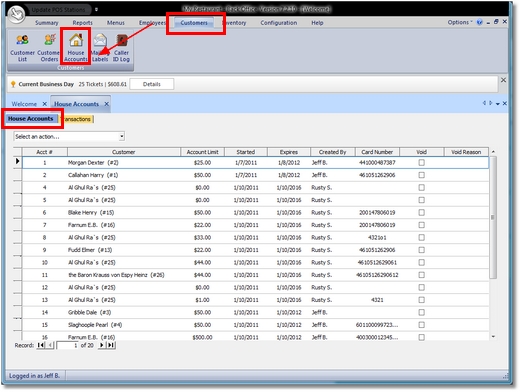Click the record number input field

[x=67, y=345]
